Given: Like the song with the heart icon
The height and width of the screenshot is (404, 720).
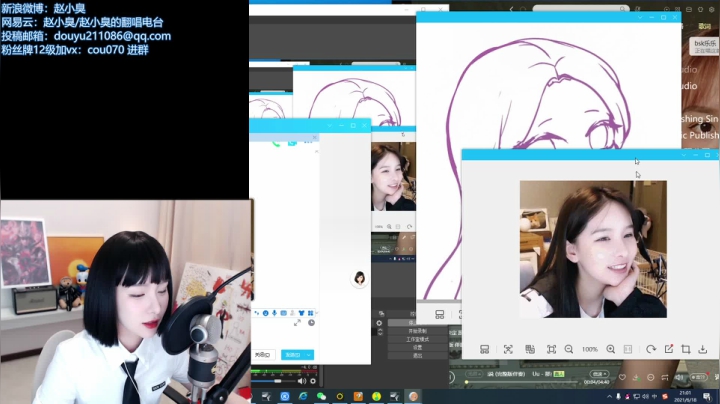Looking at the screenshot, I should coord(622,377).
